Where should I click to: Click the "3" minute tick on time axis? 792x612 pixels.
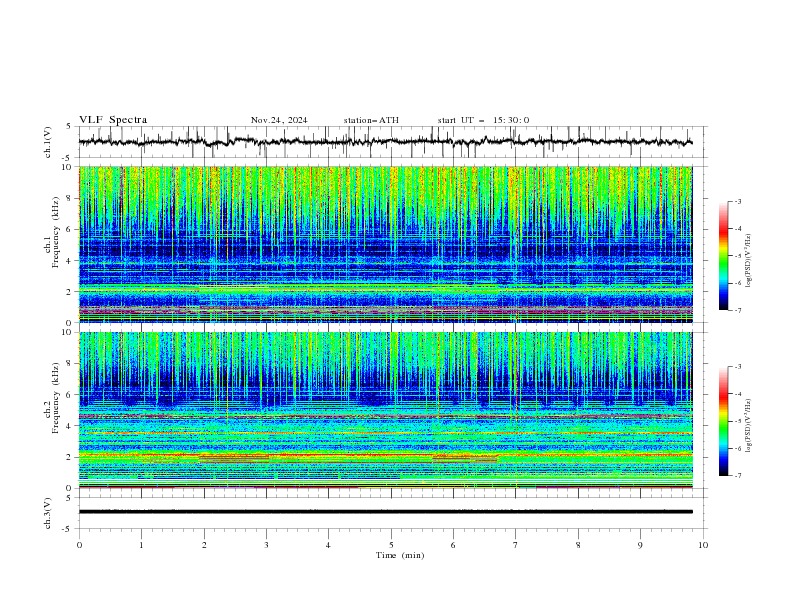pyautogui.click(x=266, y=545)
